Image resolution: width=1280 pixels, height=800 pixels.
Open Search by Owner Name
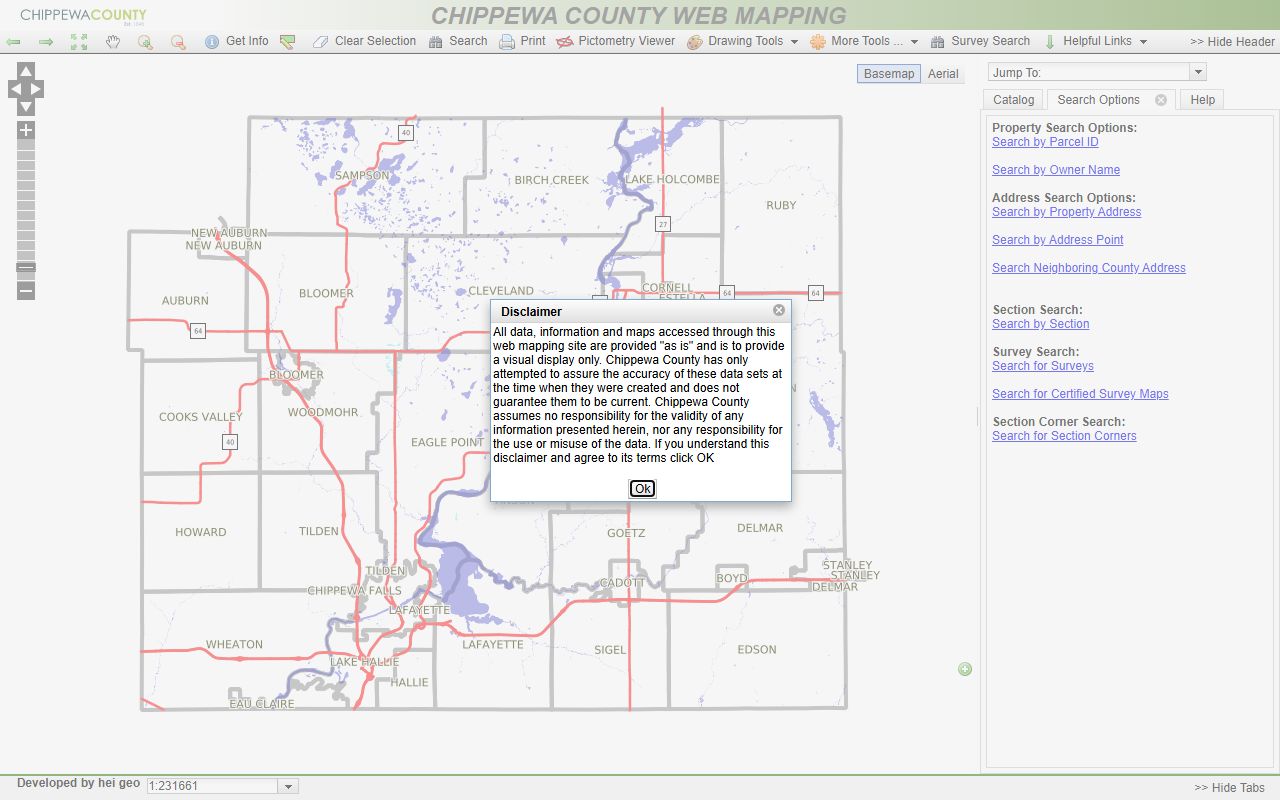[x=1056, y=170]
